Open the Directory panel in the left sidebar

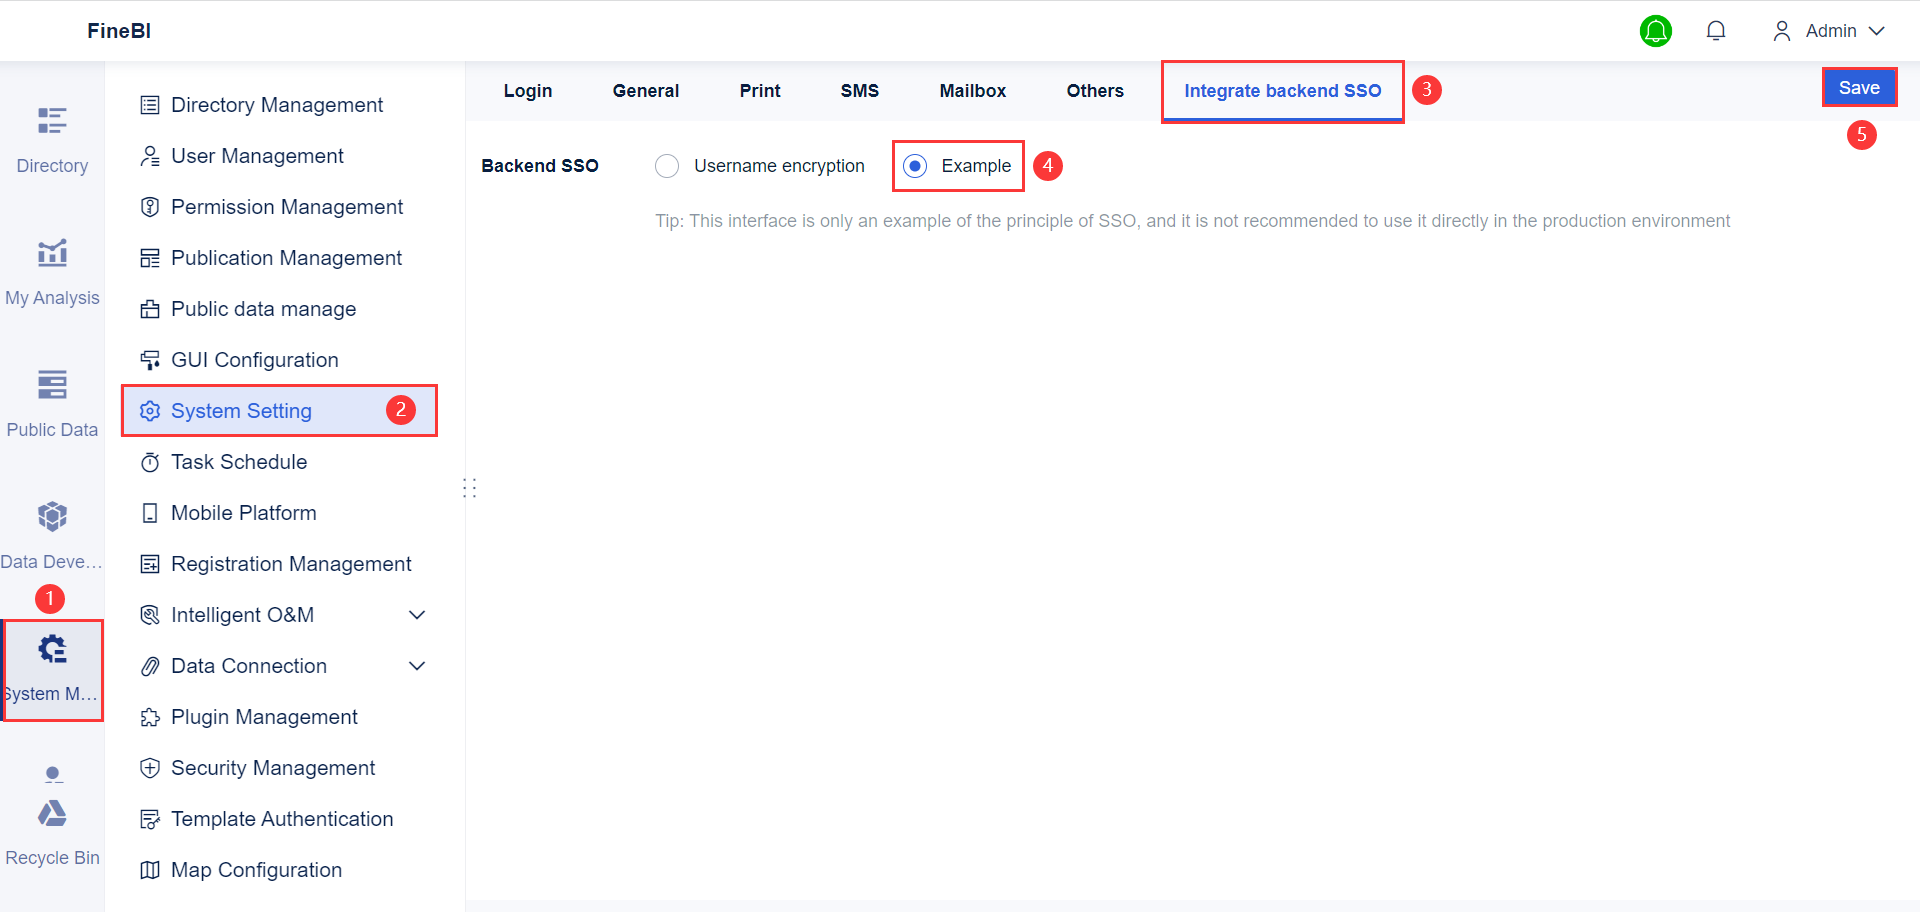(x=52, y=135)
